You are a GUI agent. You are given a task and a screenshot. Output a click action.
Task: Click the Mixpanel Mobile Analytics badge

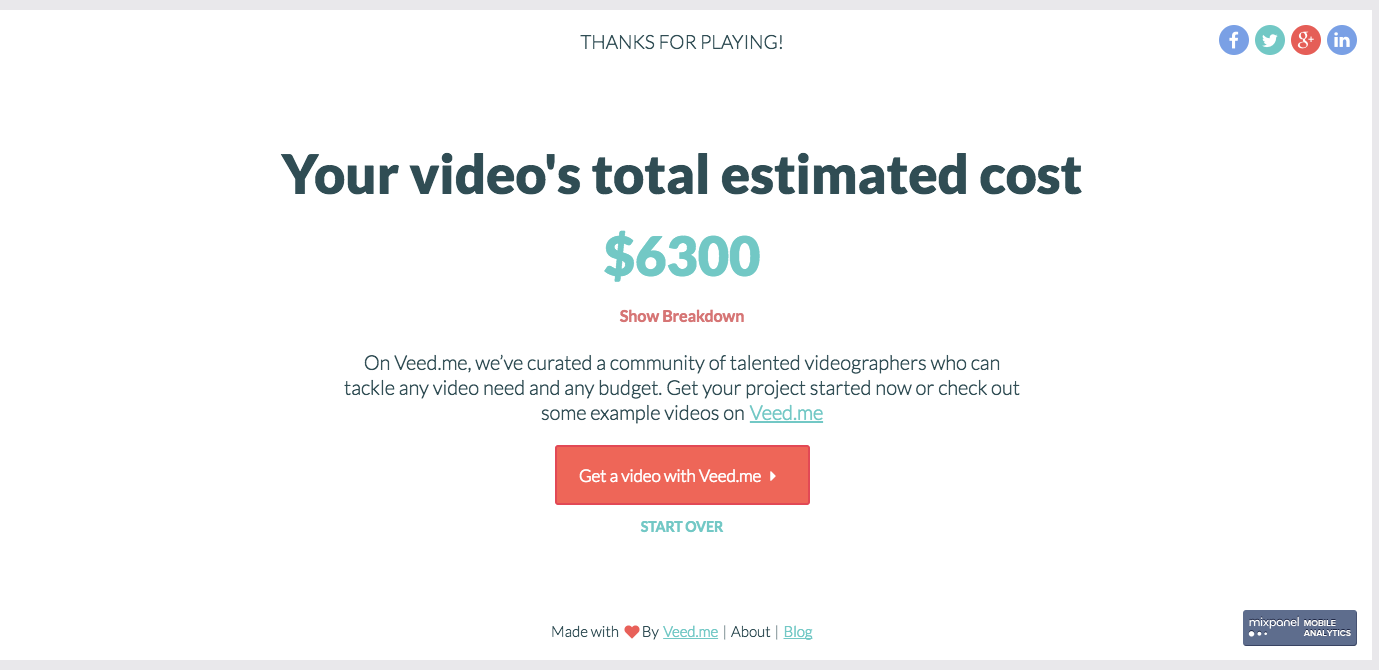tap(1299, 628)
